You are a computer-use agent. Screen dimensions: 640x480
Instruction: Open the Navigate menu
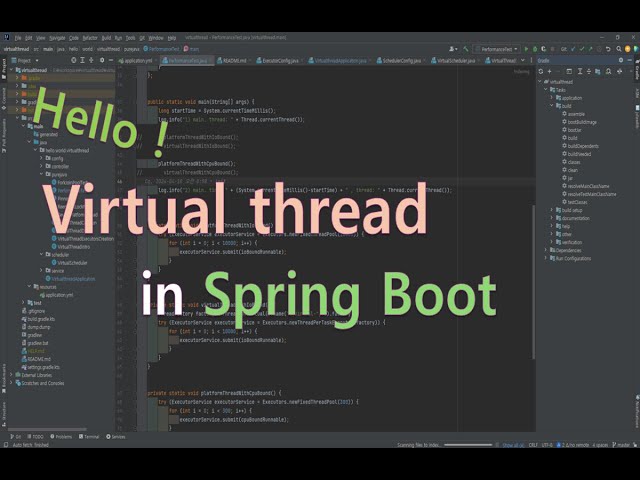[57, 38]
